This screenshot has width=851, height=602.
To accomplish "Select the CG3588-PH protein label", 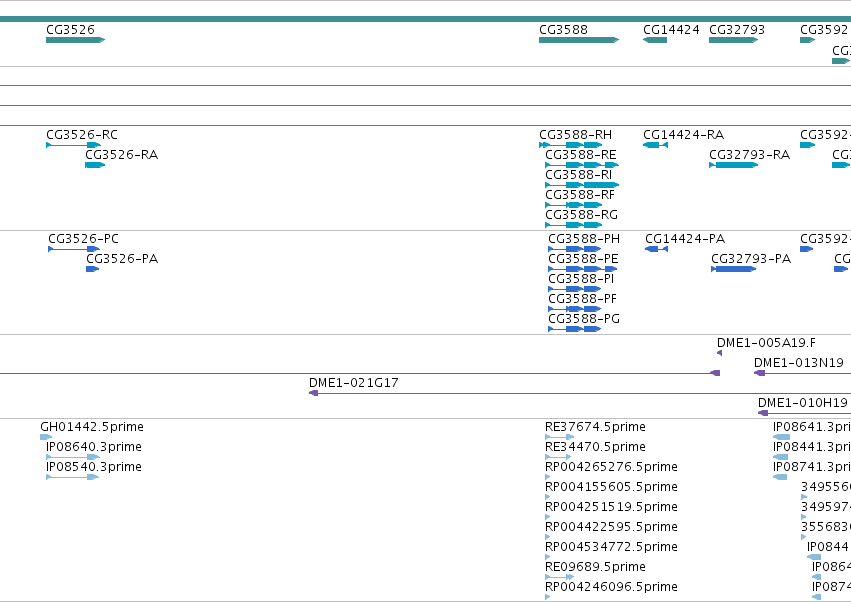I will 584,239.
